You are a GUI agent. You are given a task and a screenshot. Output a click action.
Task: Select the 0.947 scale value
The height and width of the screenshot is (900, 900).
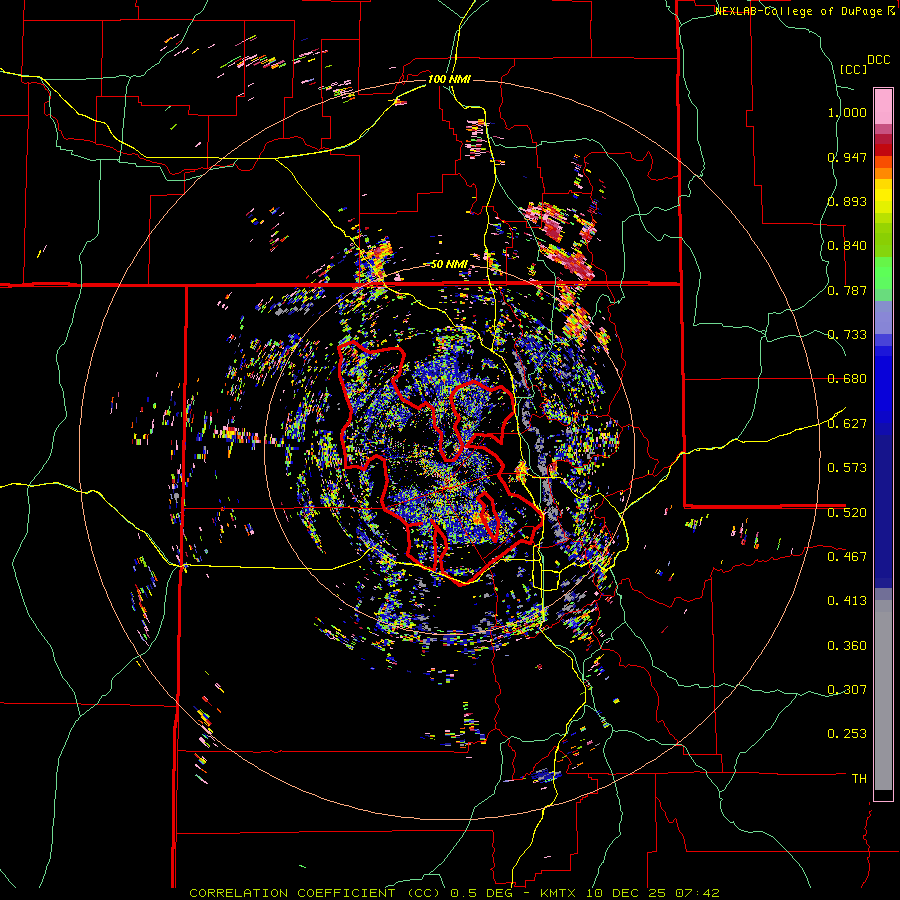click(847, 157)
